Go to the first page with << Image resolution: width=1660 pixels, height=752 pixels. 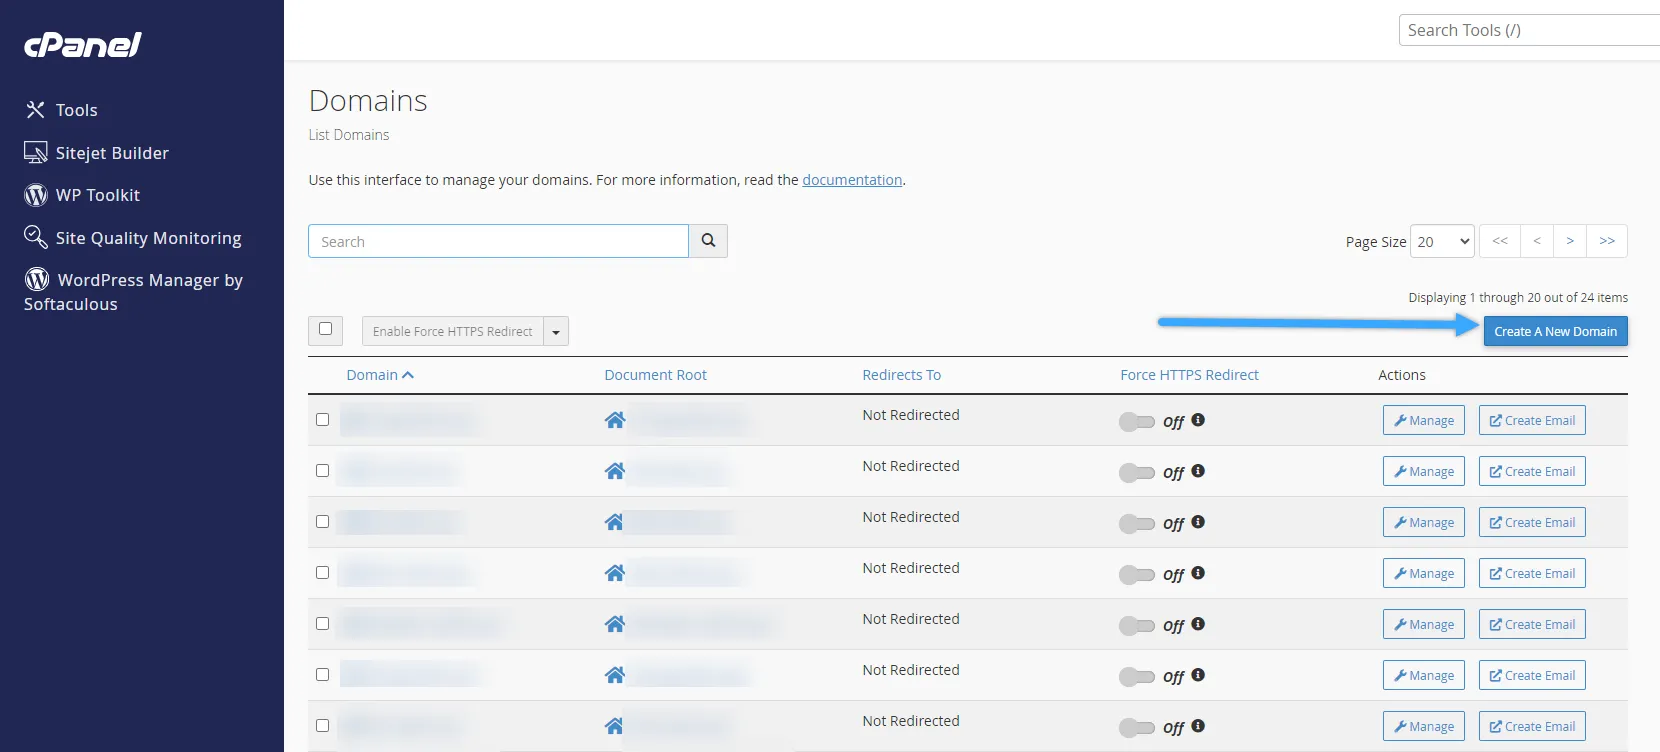pyautogui.click(x=1500, y=241)
